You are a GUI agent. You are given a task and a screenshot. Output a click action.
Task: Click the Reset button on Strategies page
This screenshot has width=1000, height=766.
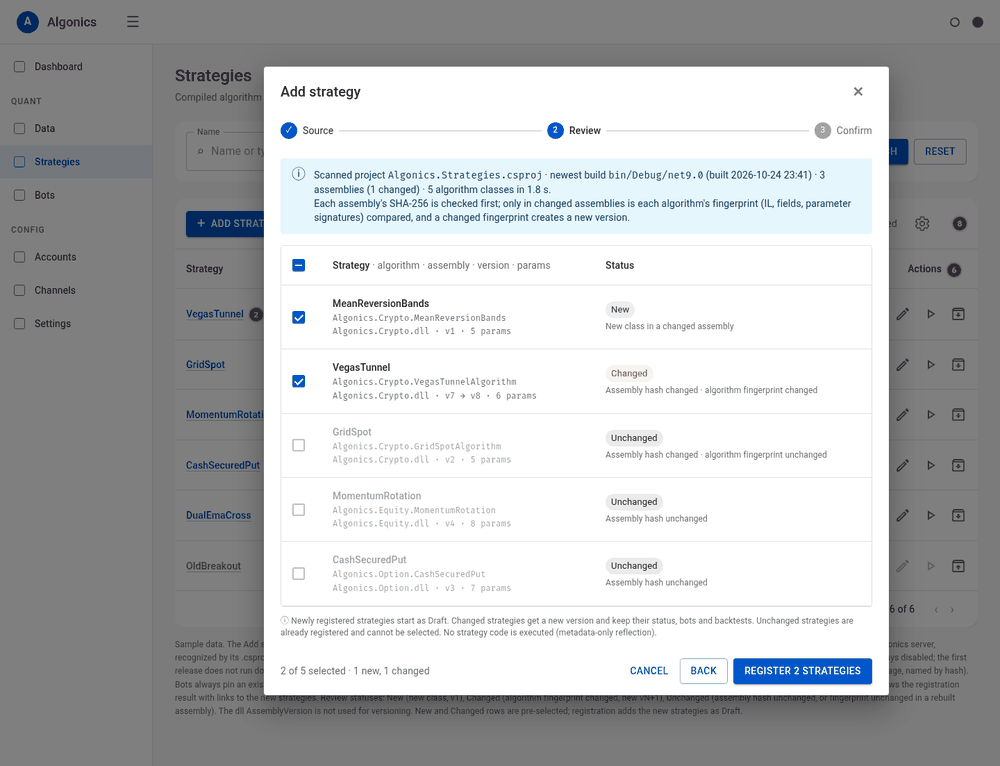click(939, 151)
